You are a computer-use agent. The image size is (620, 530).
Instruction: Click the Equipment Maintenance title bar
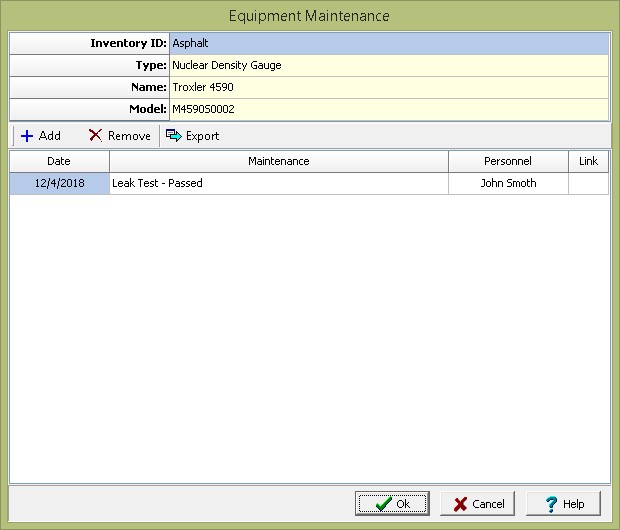pos(309,16)
